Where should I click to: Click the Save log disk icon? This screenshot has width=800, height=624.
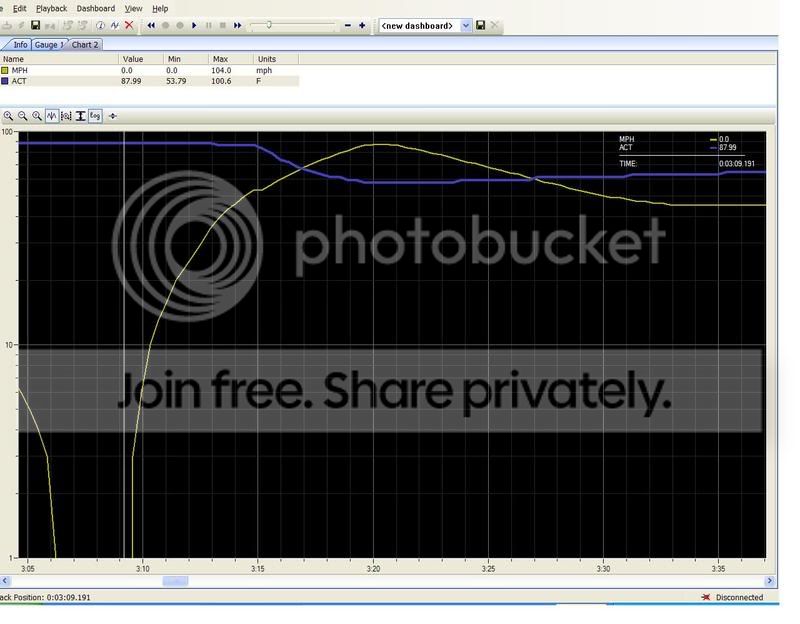pyautogui.click(x=35, y=25)
